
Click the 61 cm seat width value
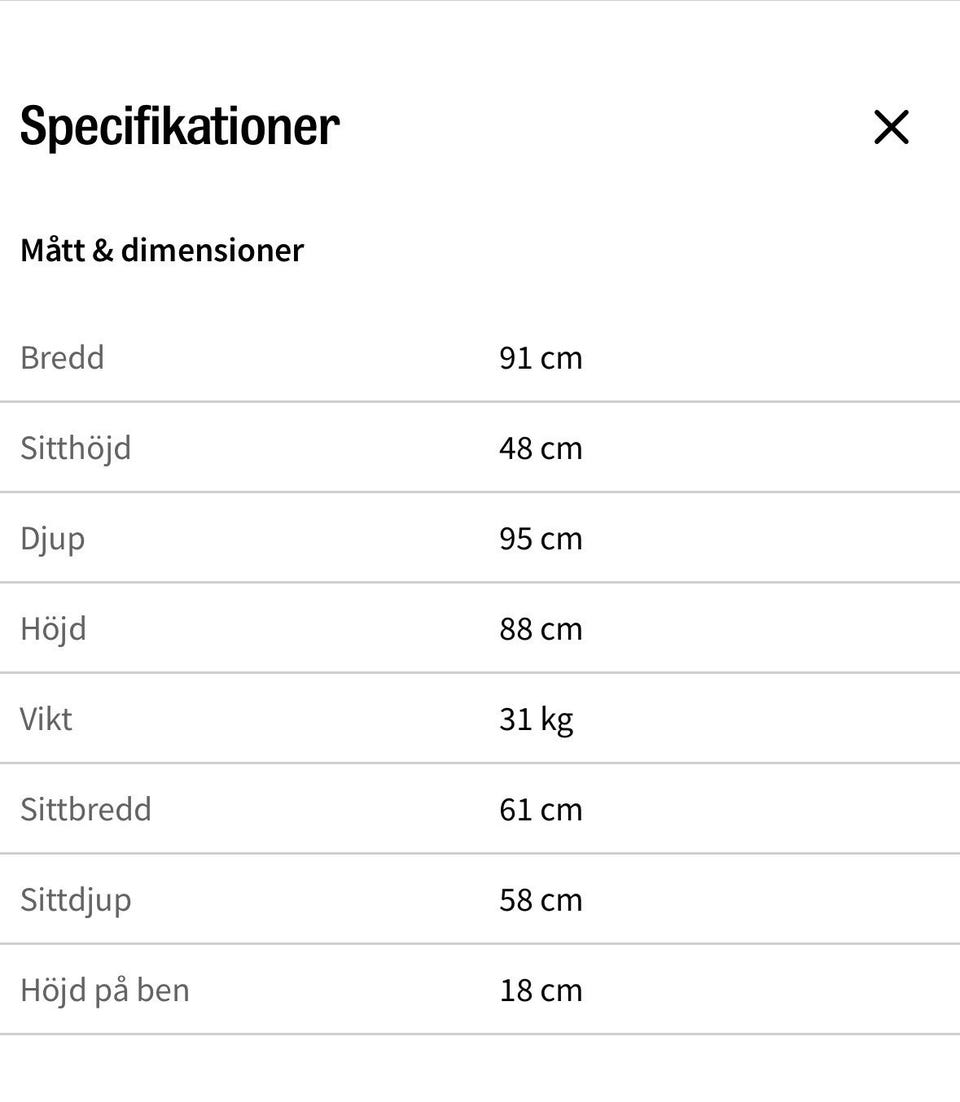[540, 809]
